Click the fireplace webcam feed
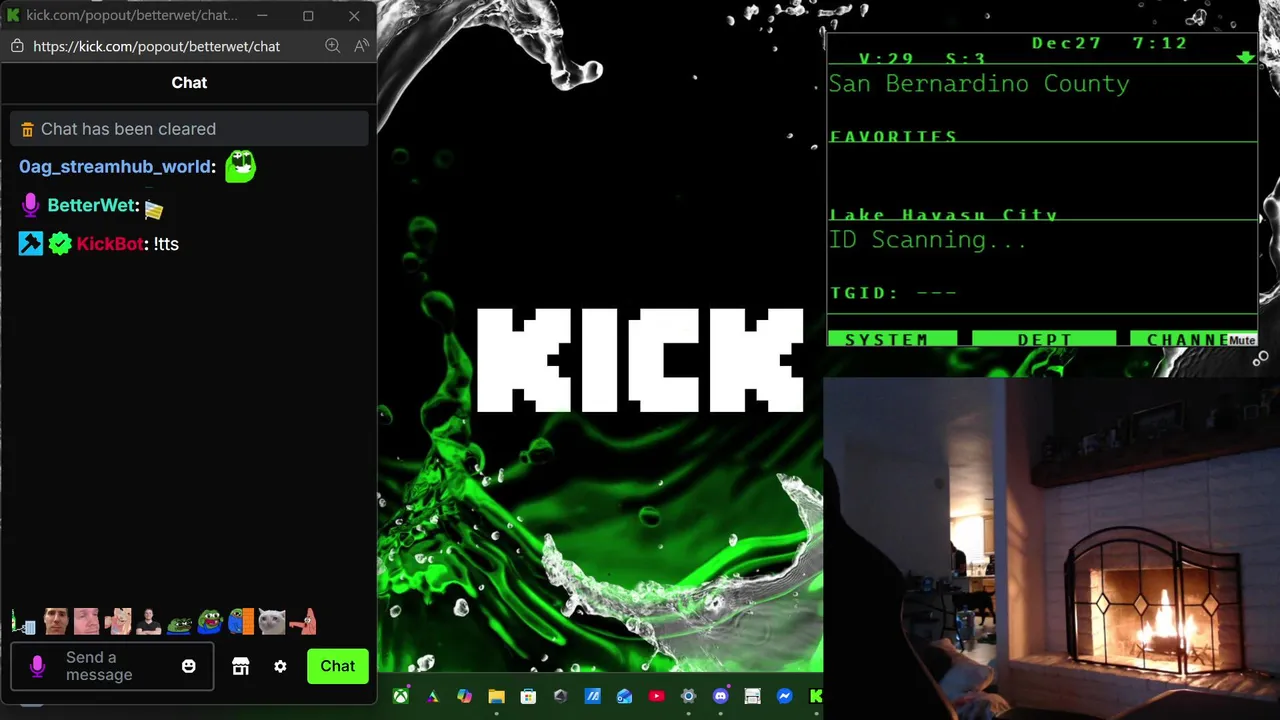This screenshot has width=1280, height=720. tap(1051, 548)
